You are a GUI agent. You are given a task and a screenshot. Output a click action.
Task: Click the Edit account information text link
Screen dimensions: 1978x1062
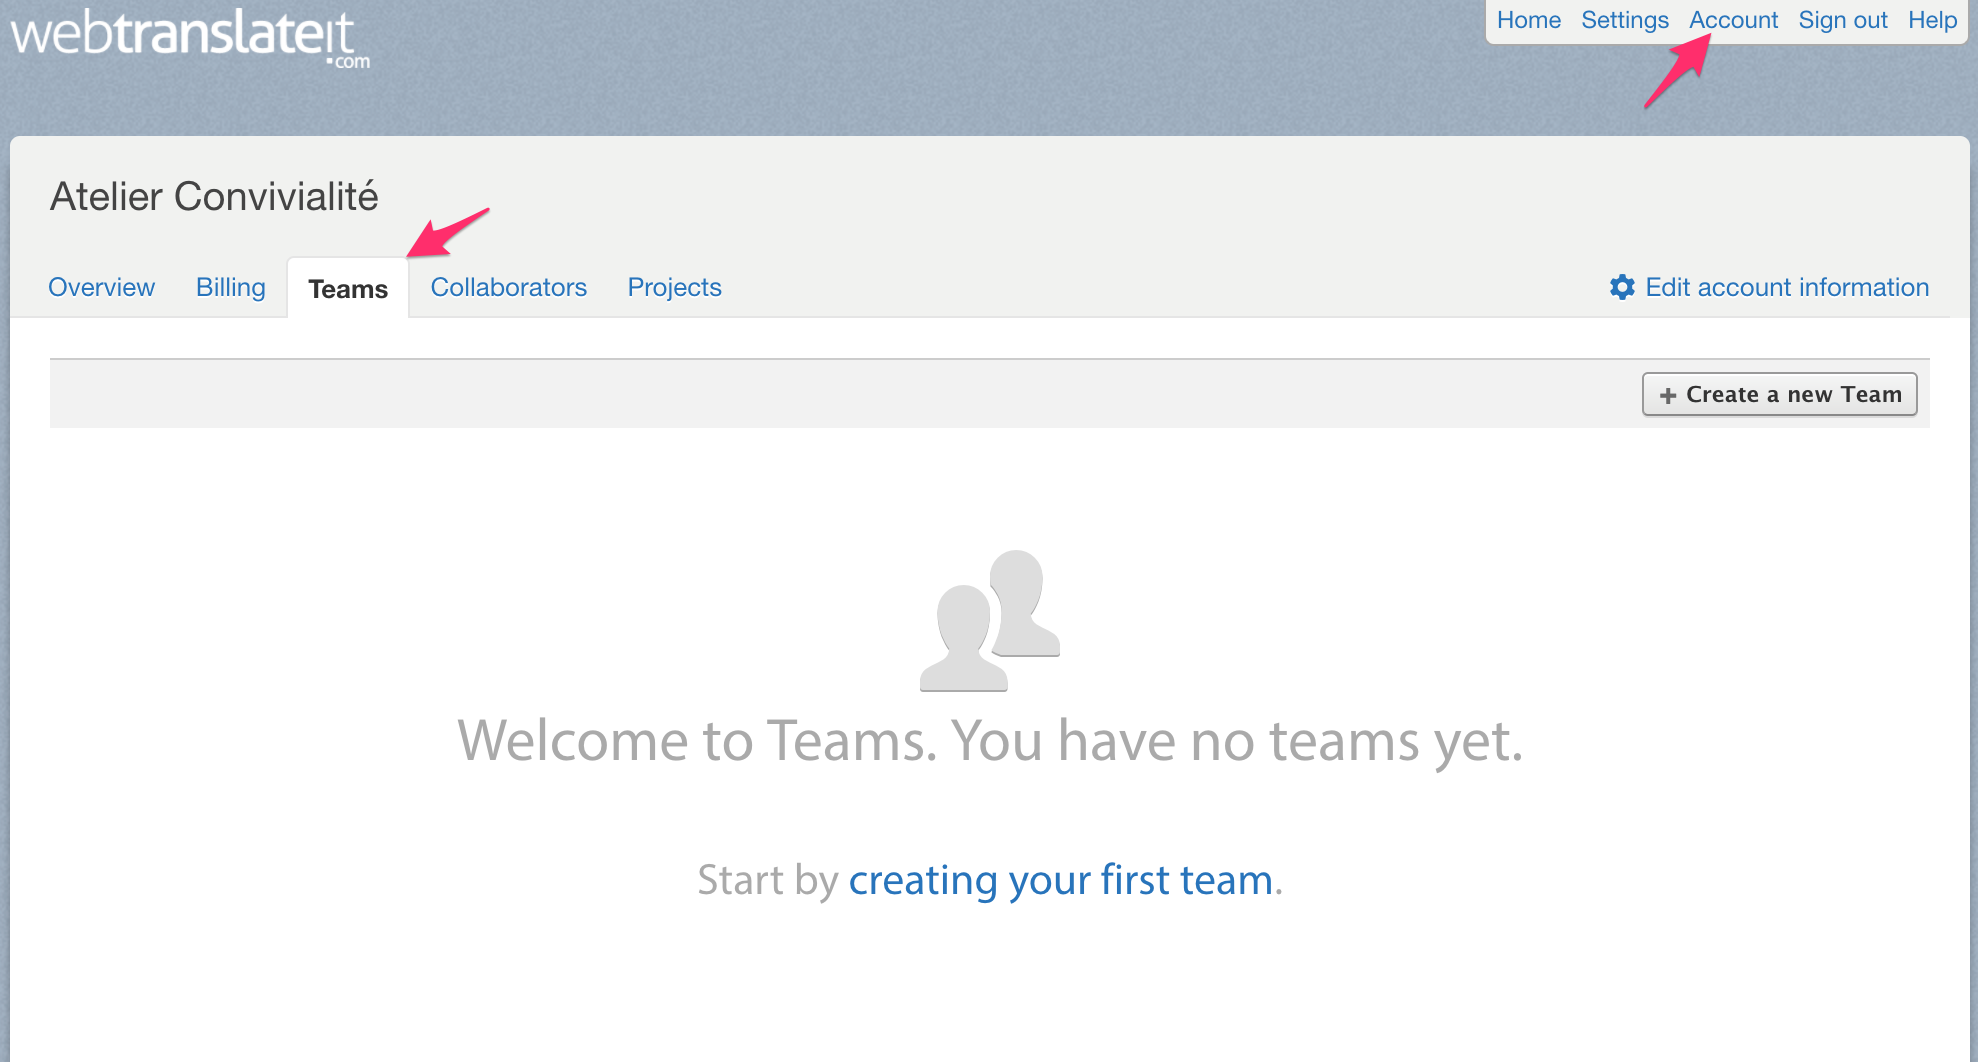(1786, 288)
